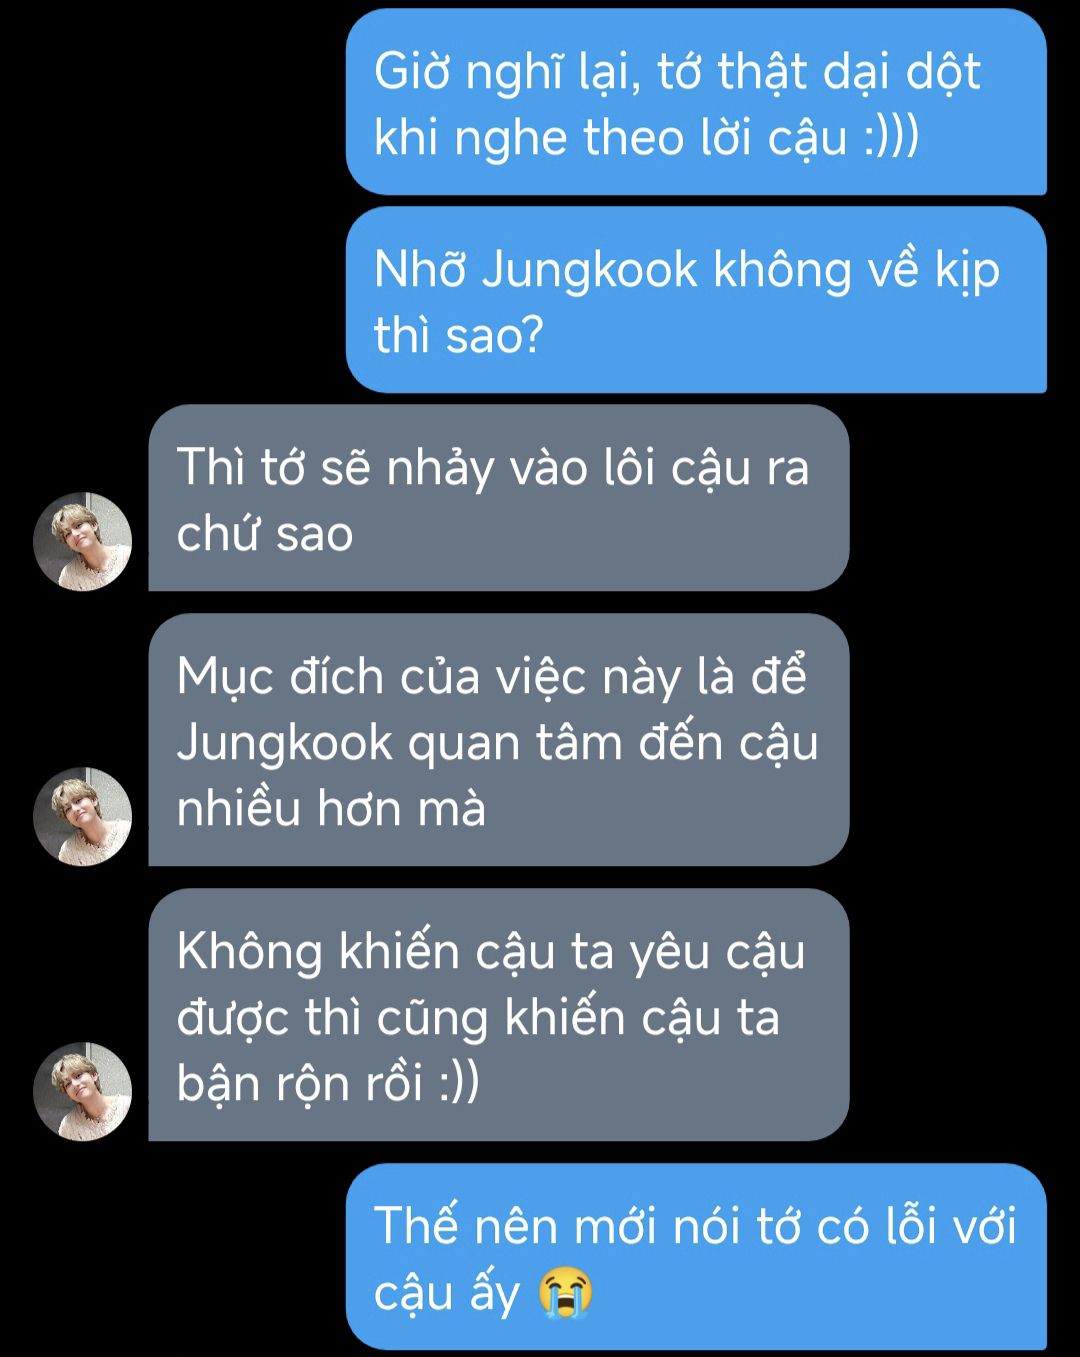Tap the word 'Jungkook' in the blue message
The image size is (1080, 1357).
click(x=589, y=271)
